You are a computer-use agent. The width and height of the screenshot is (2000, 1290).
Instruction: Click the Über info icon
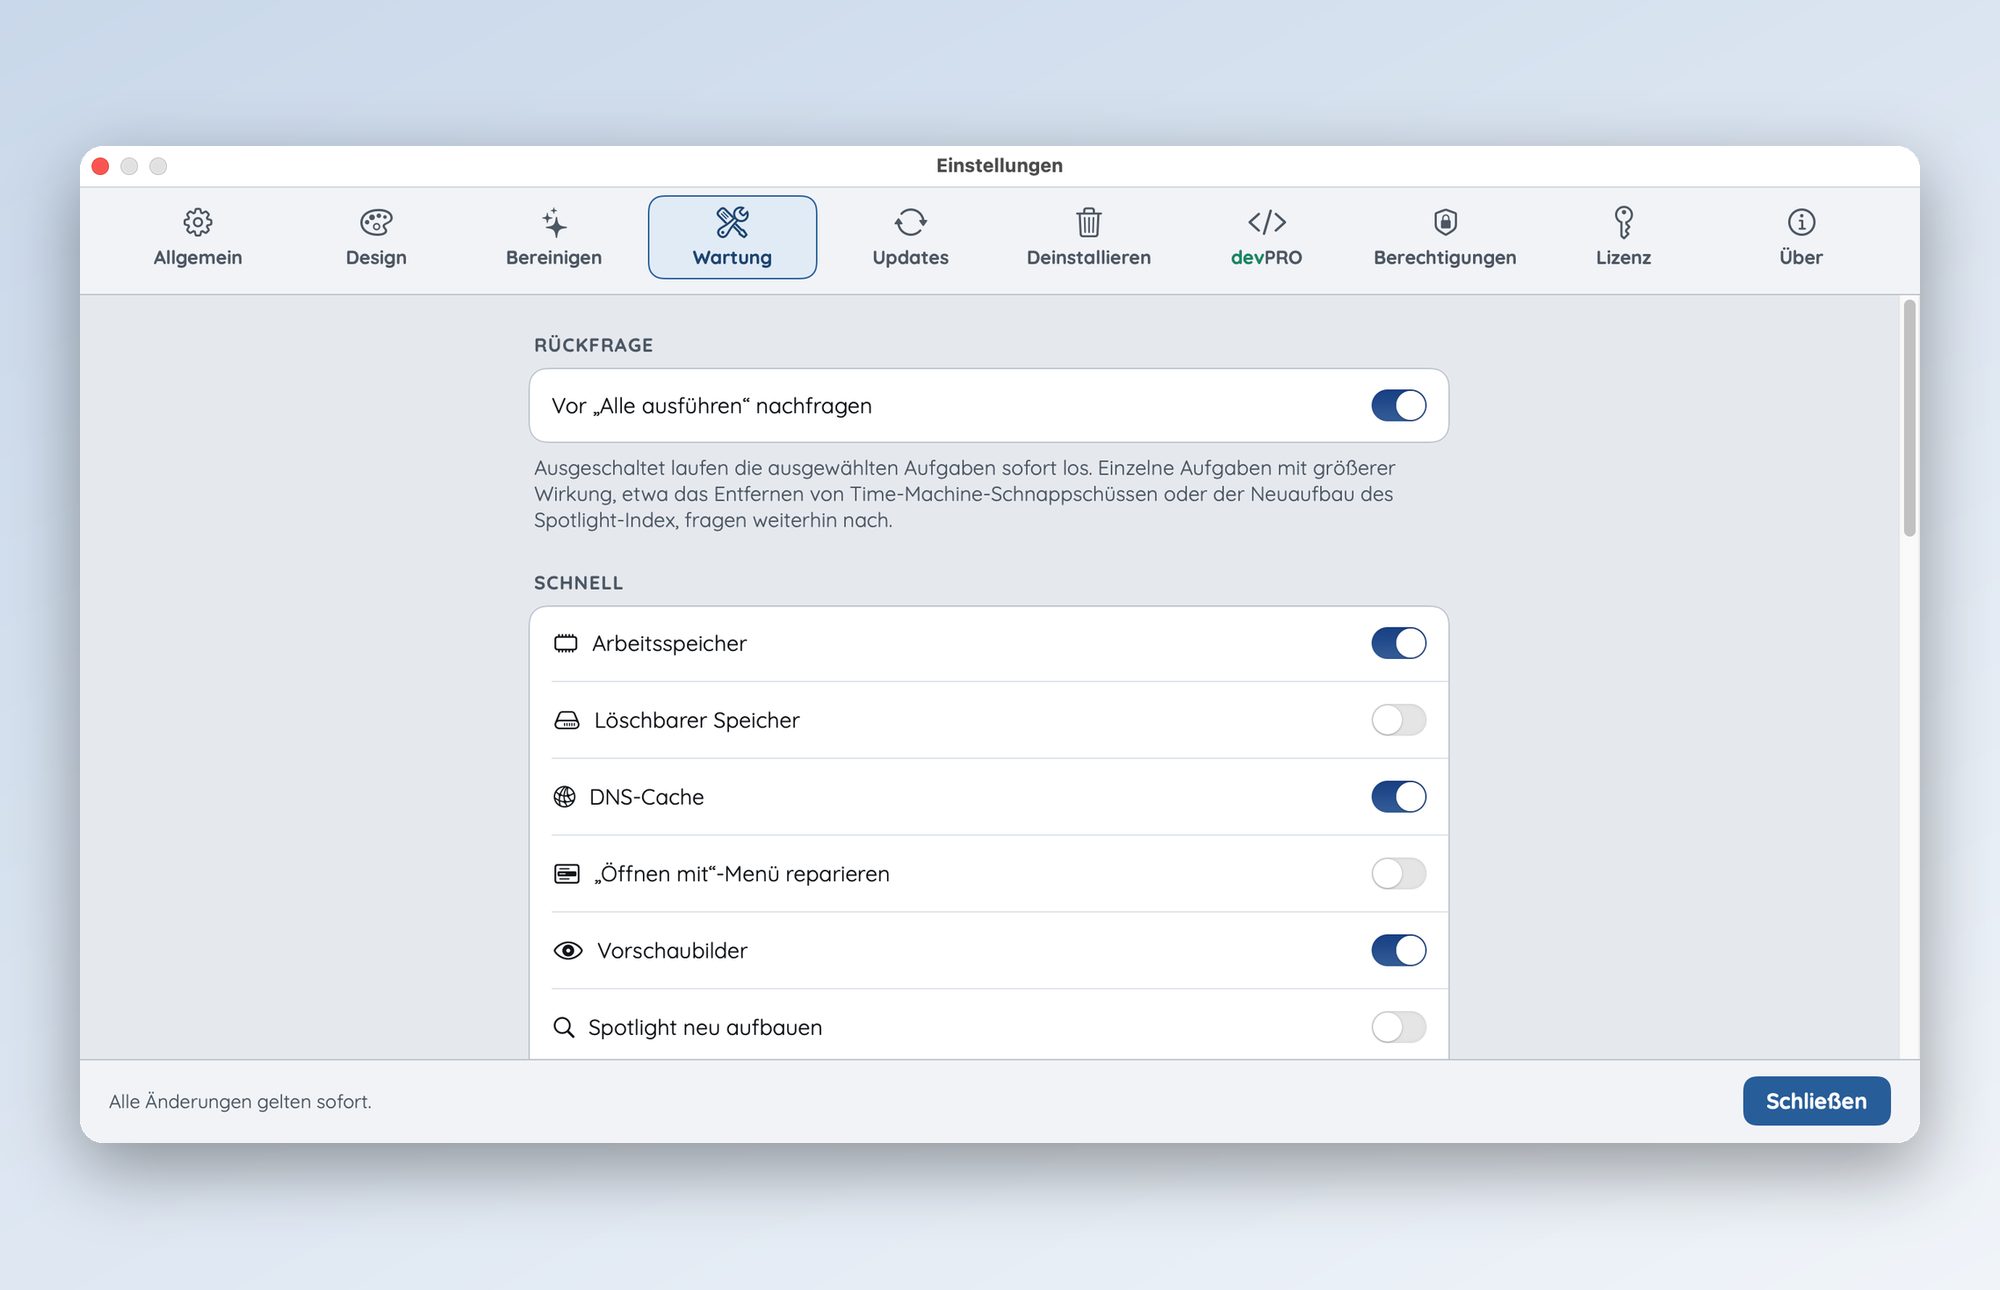tap(1801, 222)
